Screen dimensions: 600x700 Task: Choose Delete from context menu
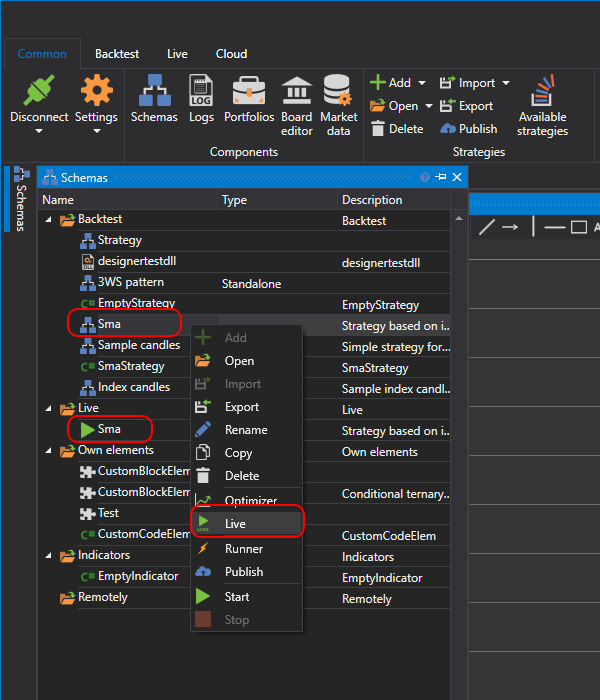246,476
